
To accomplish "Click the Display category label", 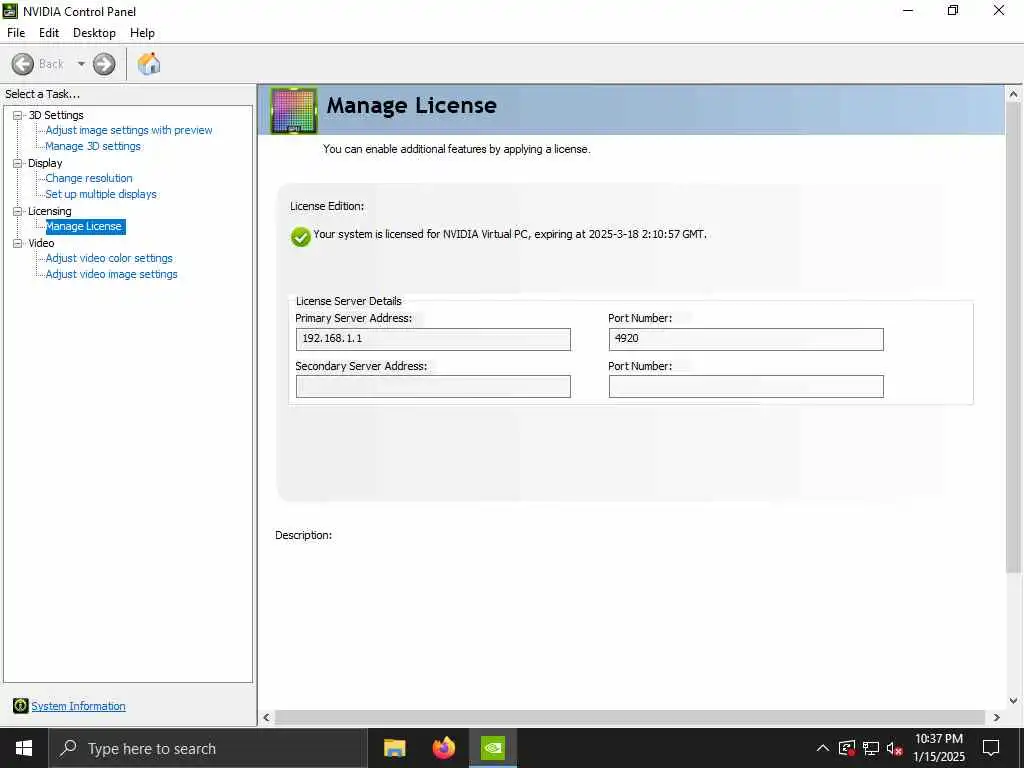I will point(45,163).
